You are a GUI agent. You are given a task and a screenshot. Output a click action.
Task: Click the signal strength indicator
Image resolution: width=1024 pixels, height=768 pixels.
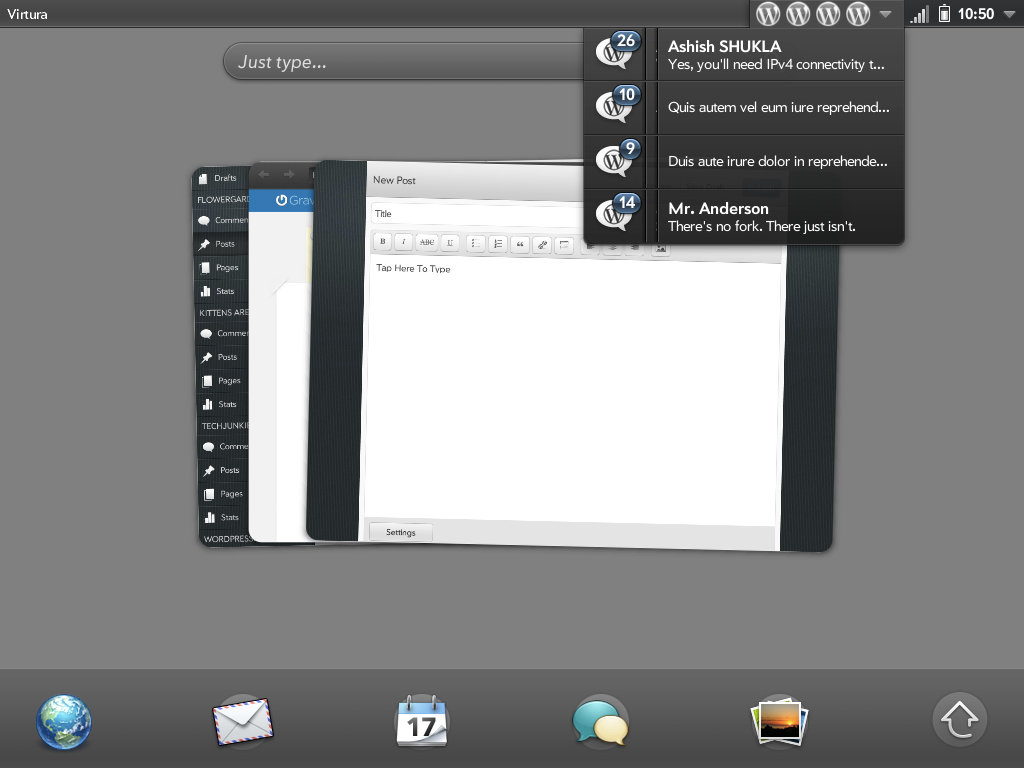coord(920,14)
